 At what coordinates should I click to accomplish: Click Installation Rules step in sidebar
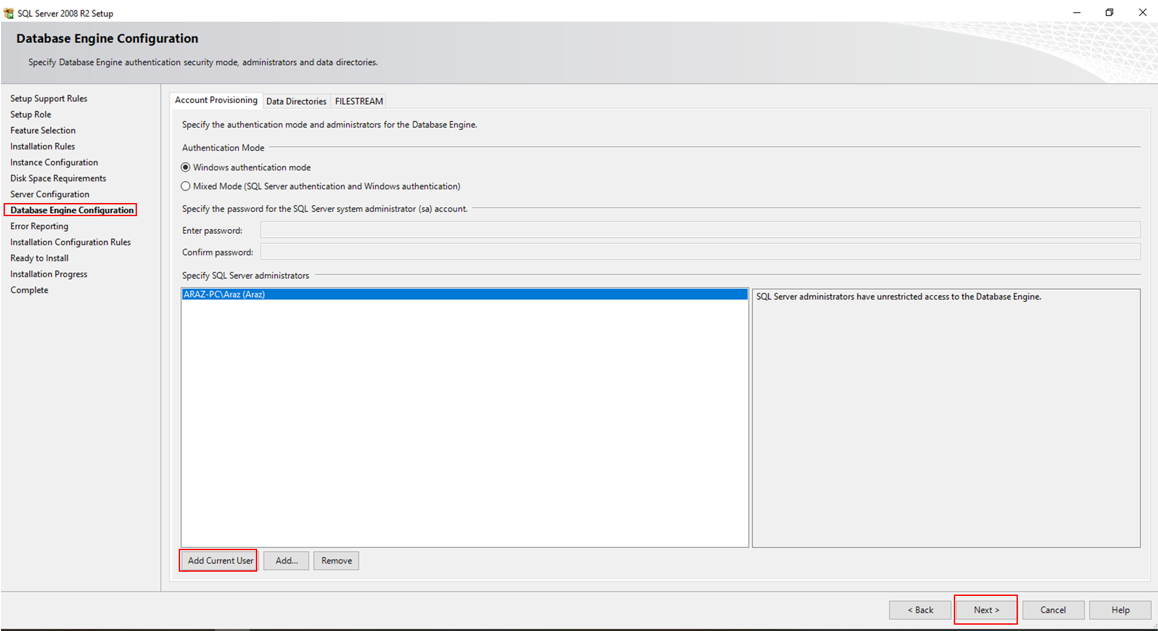tap(43, 146)
